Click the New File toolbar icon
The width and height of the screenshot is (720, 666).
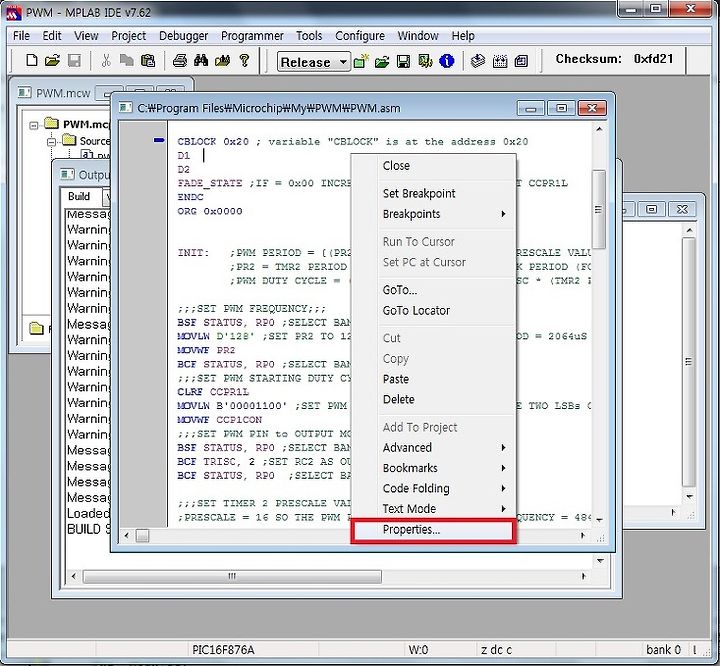click(32, 60)
